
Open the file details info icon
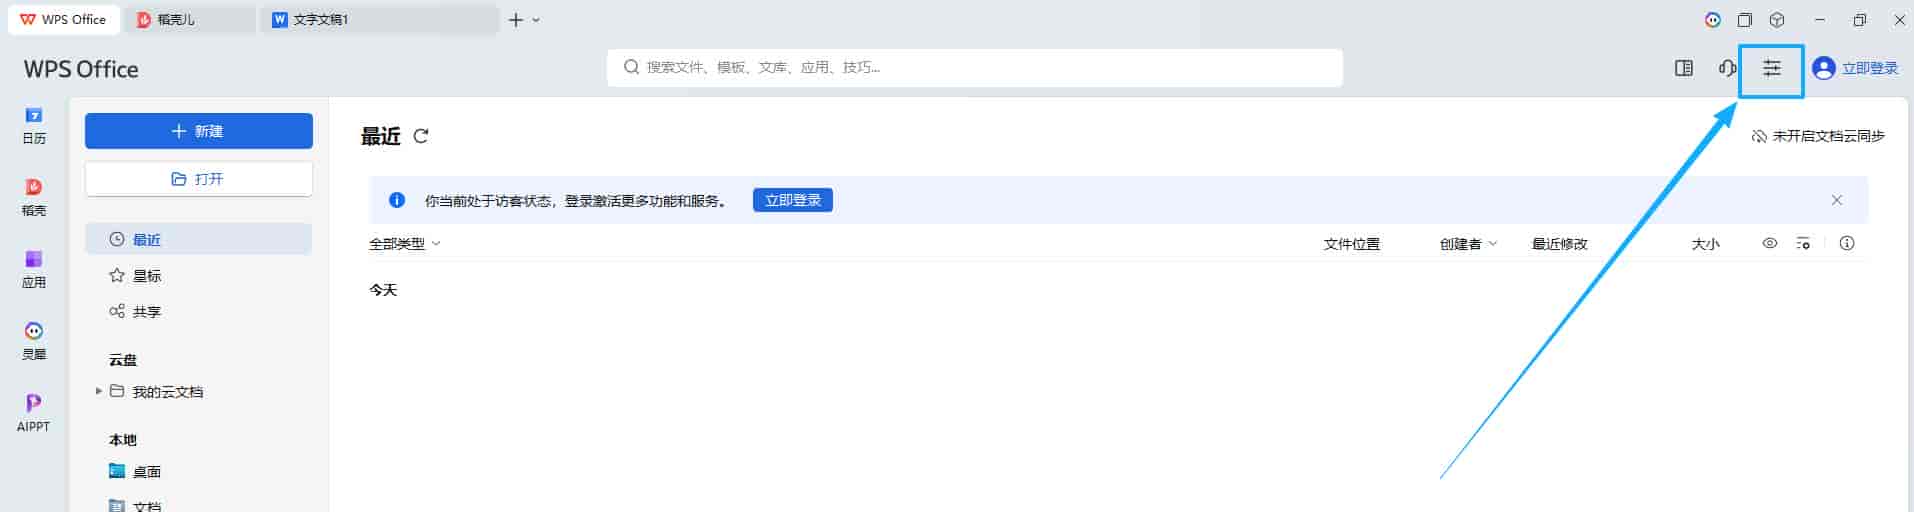(x=1847, y=243)
